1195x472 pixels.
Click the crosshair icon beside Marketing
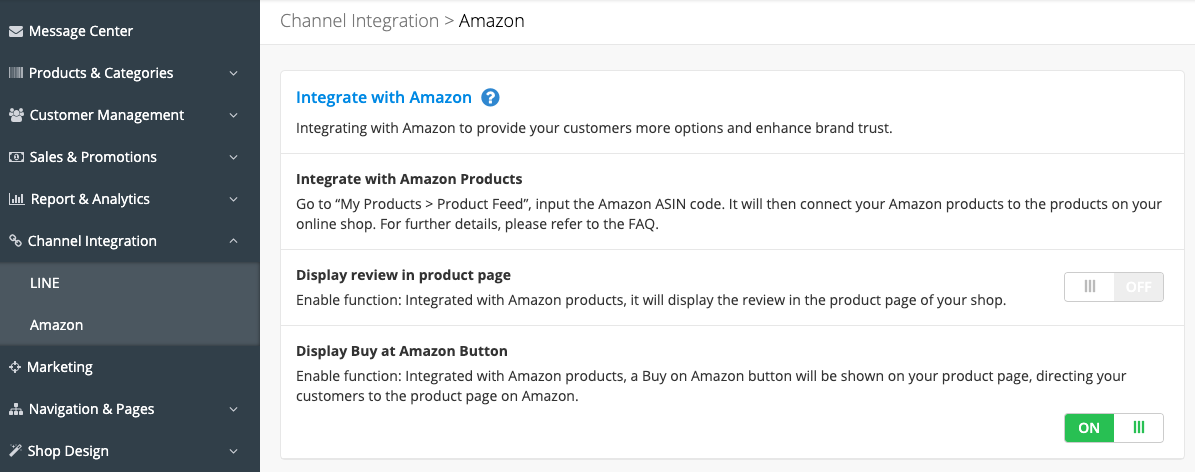click(14, 367)
